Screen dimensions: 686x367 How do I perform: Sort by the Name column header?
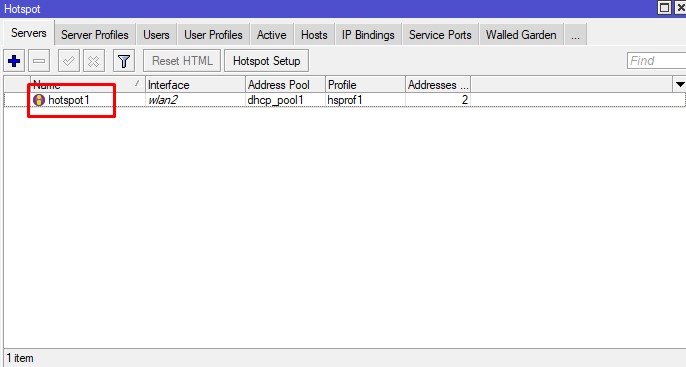88,84
